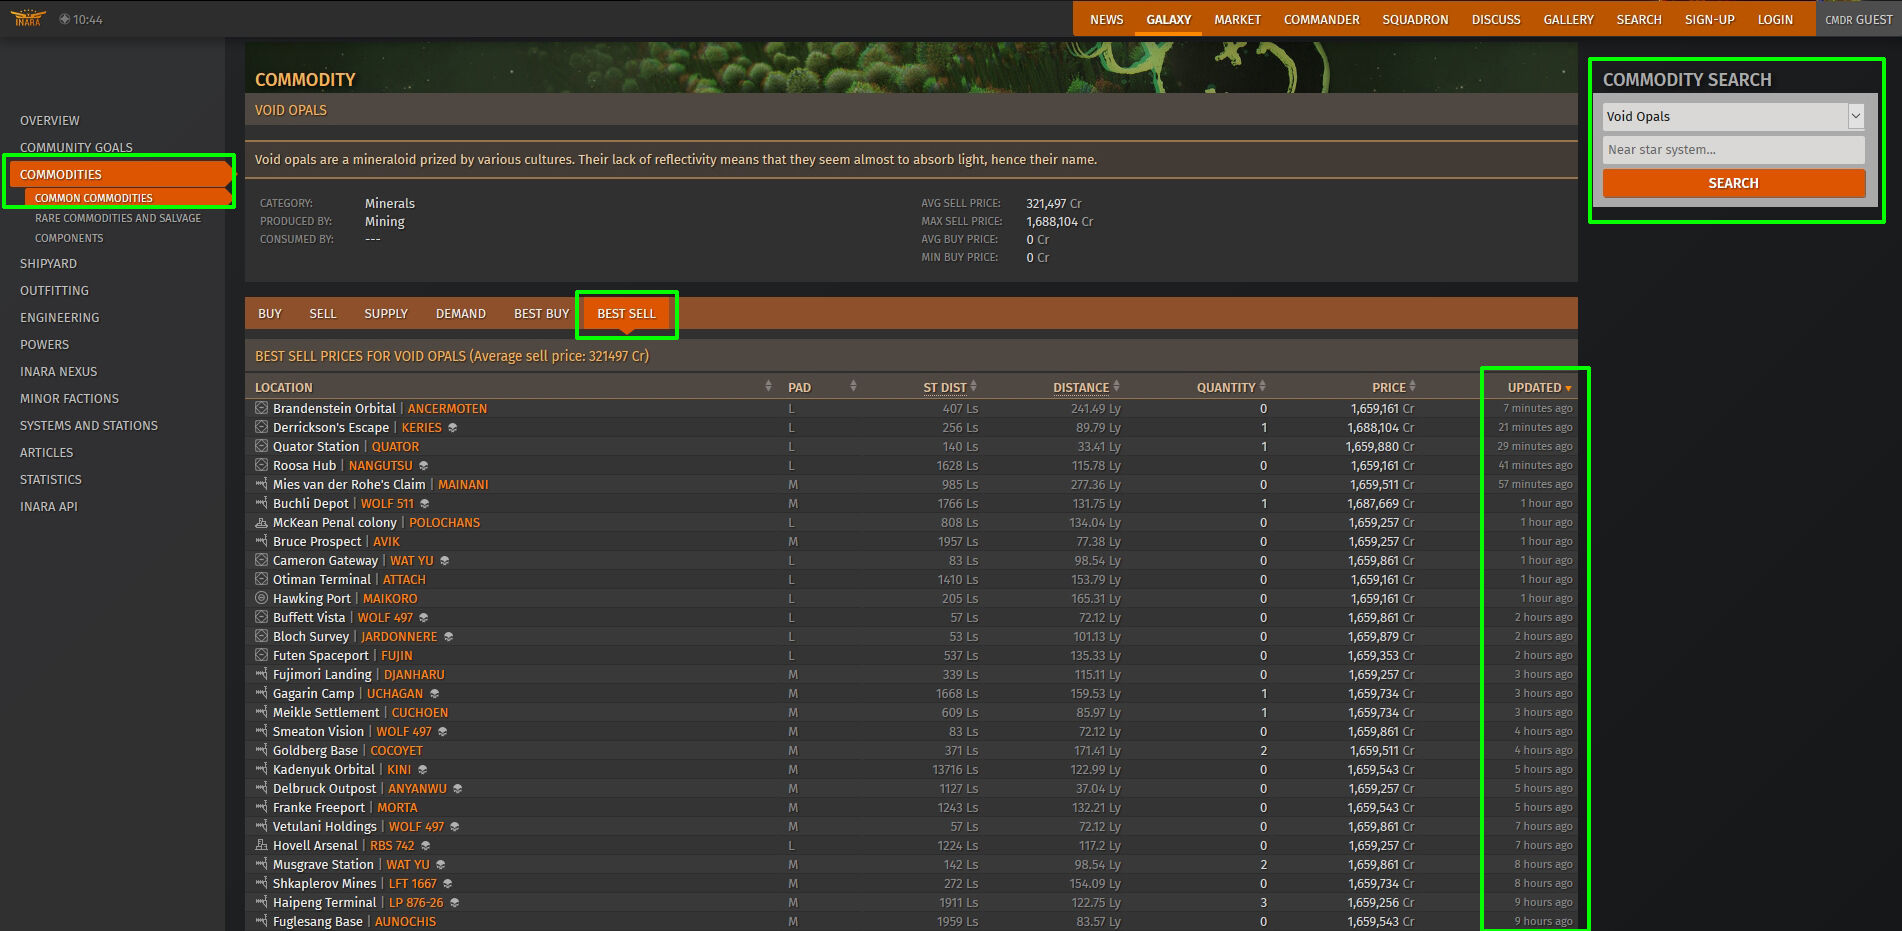Go to Shipyard section

pyautogui.click(x=48, y=264)
